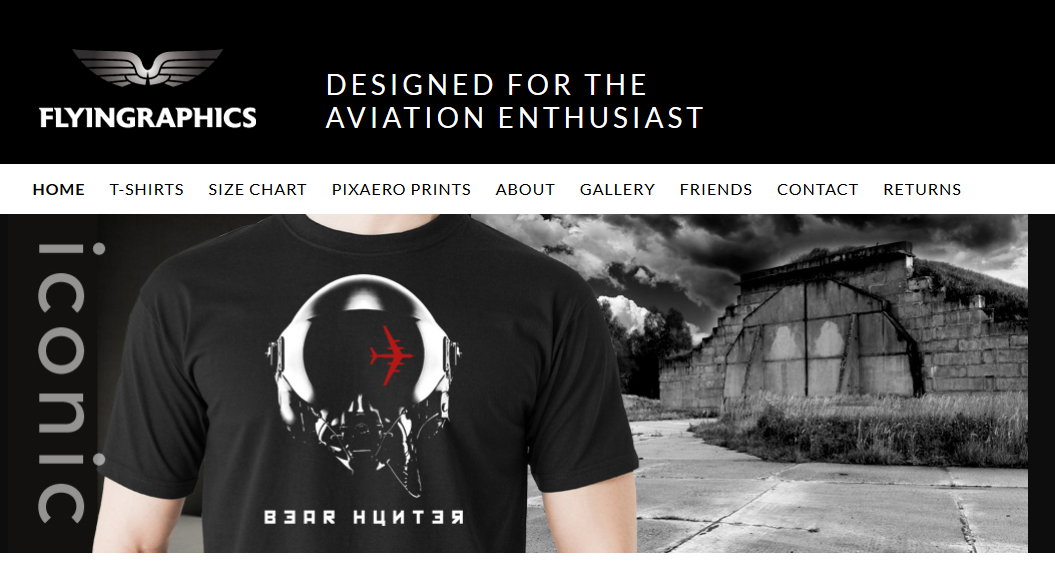Navigate to PIXAERO PRINTS

(x=401, y=190)
